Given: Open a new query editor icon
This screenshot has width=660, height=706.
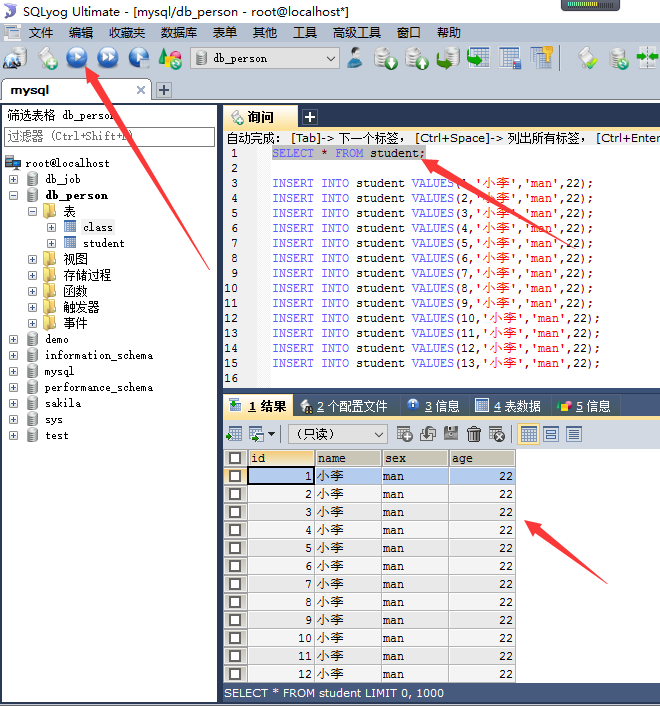Looking at the screenshot, I should [x=47, y=58].
